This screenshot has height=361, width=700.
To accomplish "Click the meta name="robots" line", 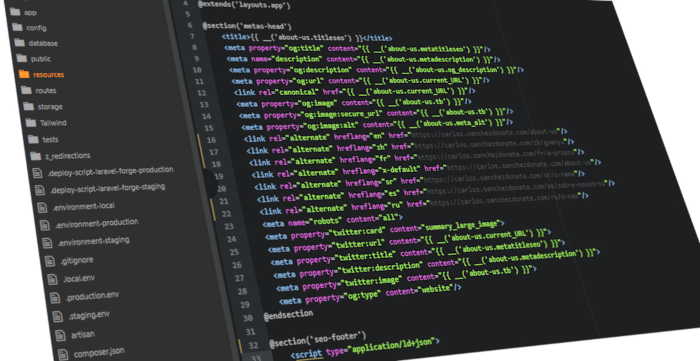I will coord(333,220).
